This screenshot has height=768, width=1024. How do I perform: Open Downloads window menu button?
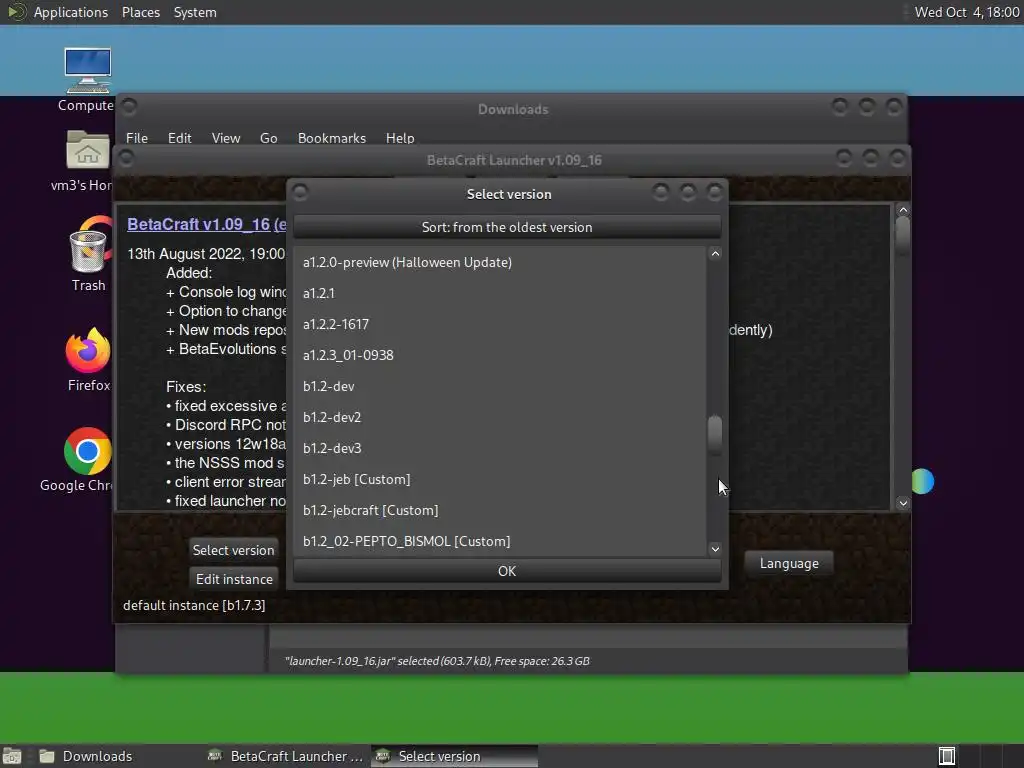click(x=129, y=105)
